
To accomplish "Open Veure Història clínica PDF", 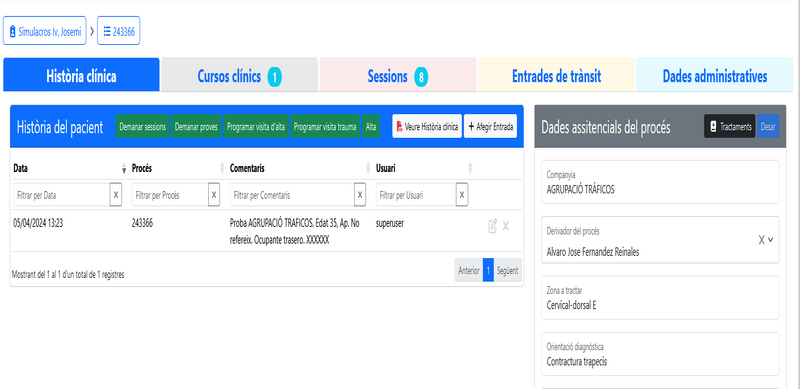I will 427,127.
